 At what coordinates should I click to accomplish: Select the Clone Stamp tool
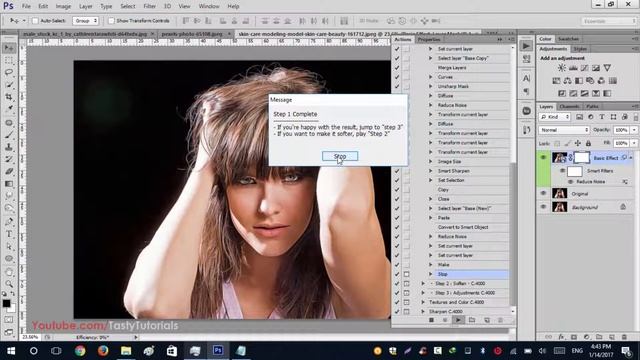pyautogui.click(x=9, y=147)
